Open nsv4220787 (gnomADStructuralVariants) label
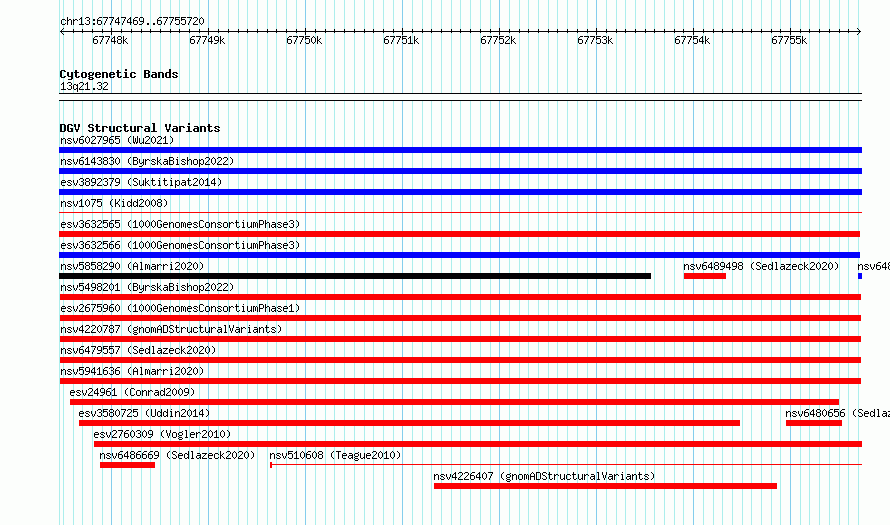 pos(171,329)
